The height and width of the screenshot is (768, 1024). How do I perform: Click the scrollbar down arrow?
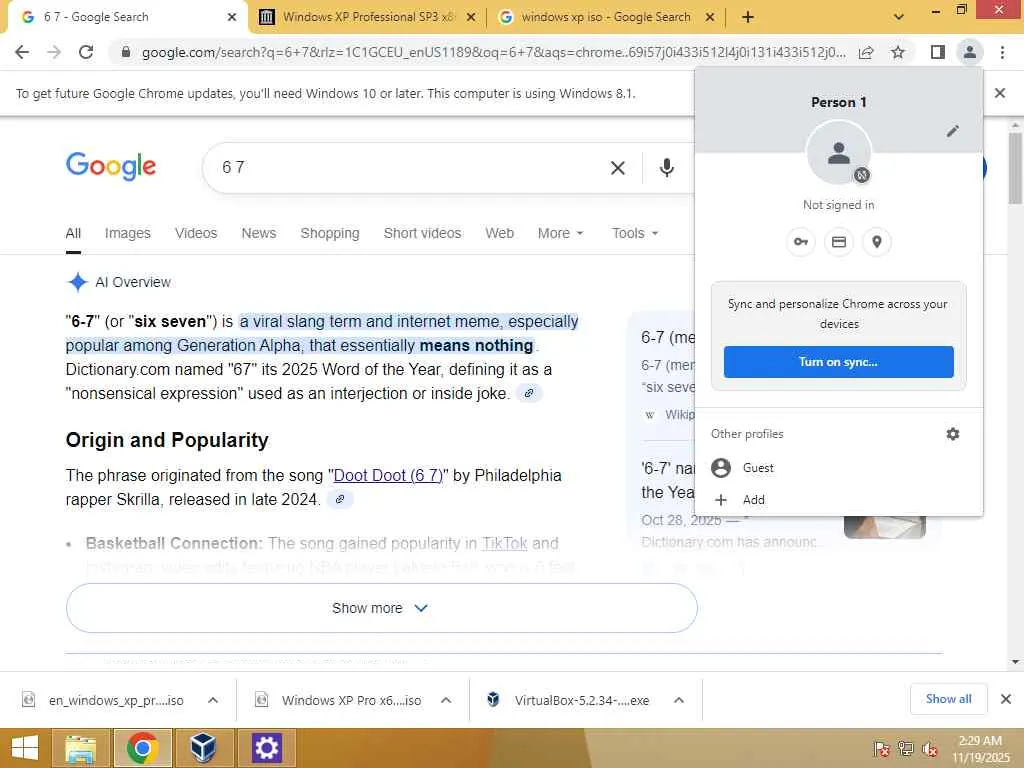(1015, 662)
